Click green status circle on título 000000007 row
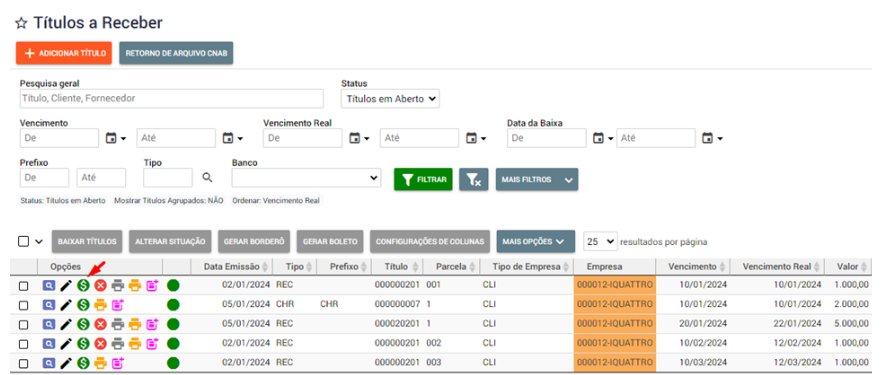 click(x=173, y=305)
